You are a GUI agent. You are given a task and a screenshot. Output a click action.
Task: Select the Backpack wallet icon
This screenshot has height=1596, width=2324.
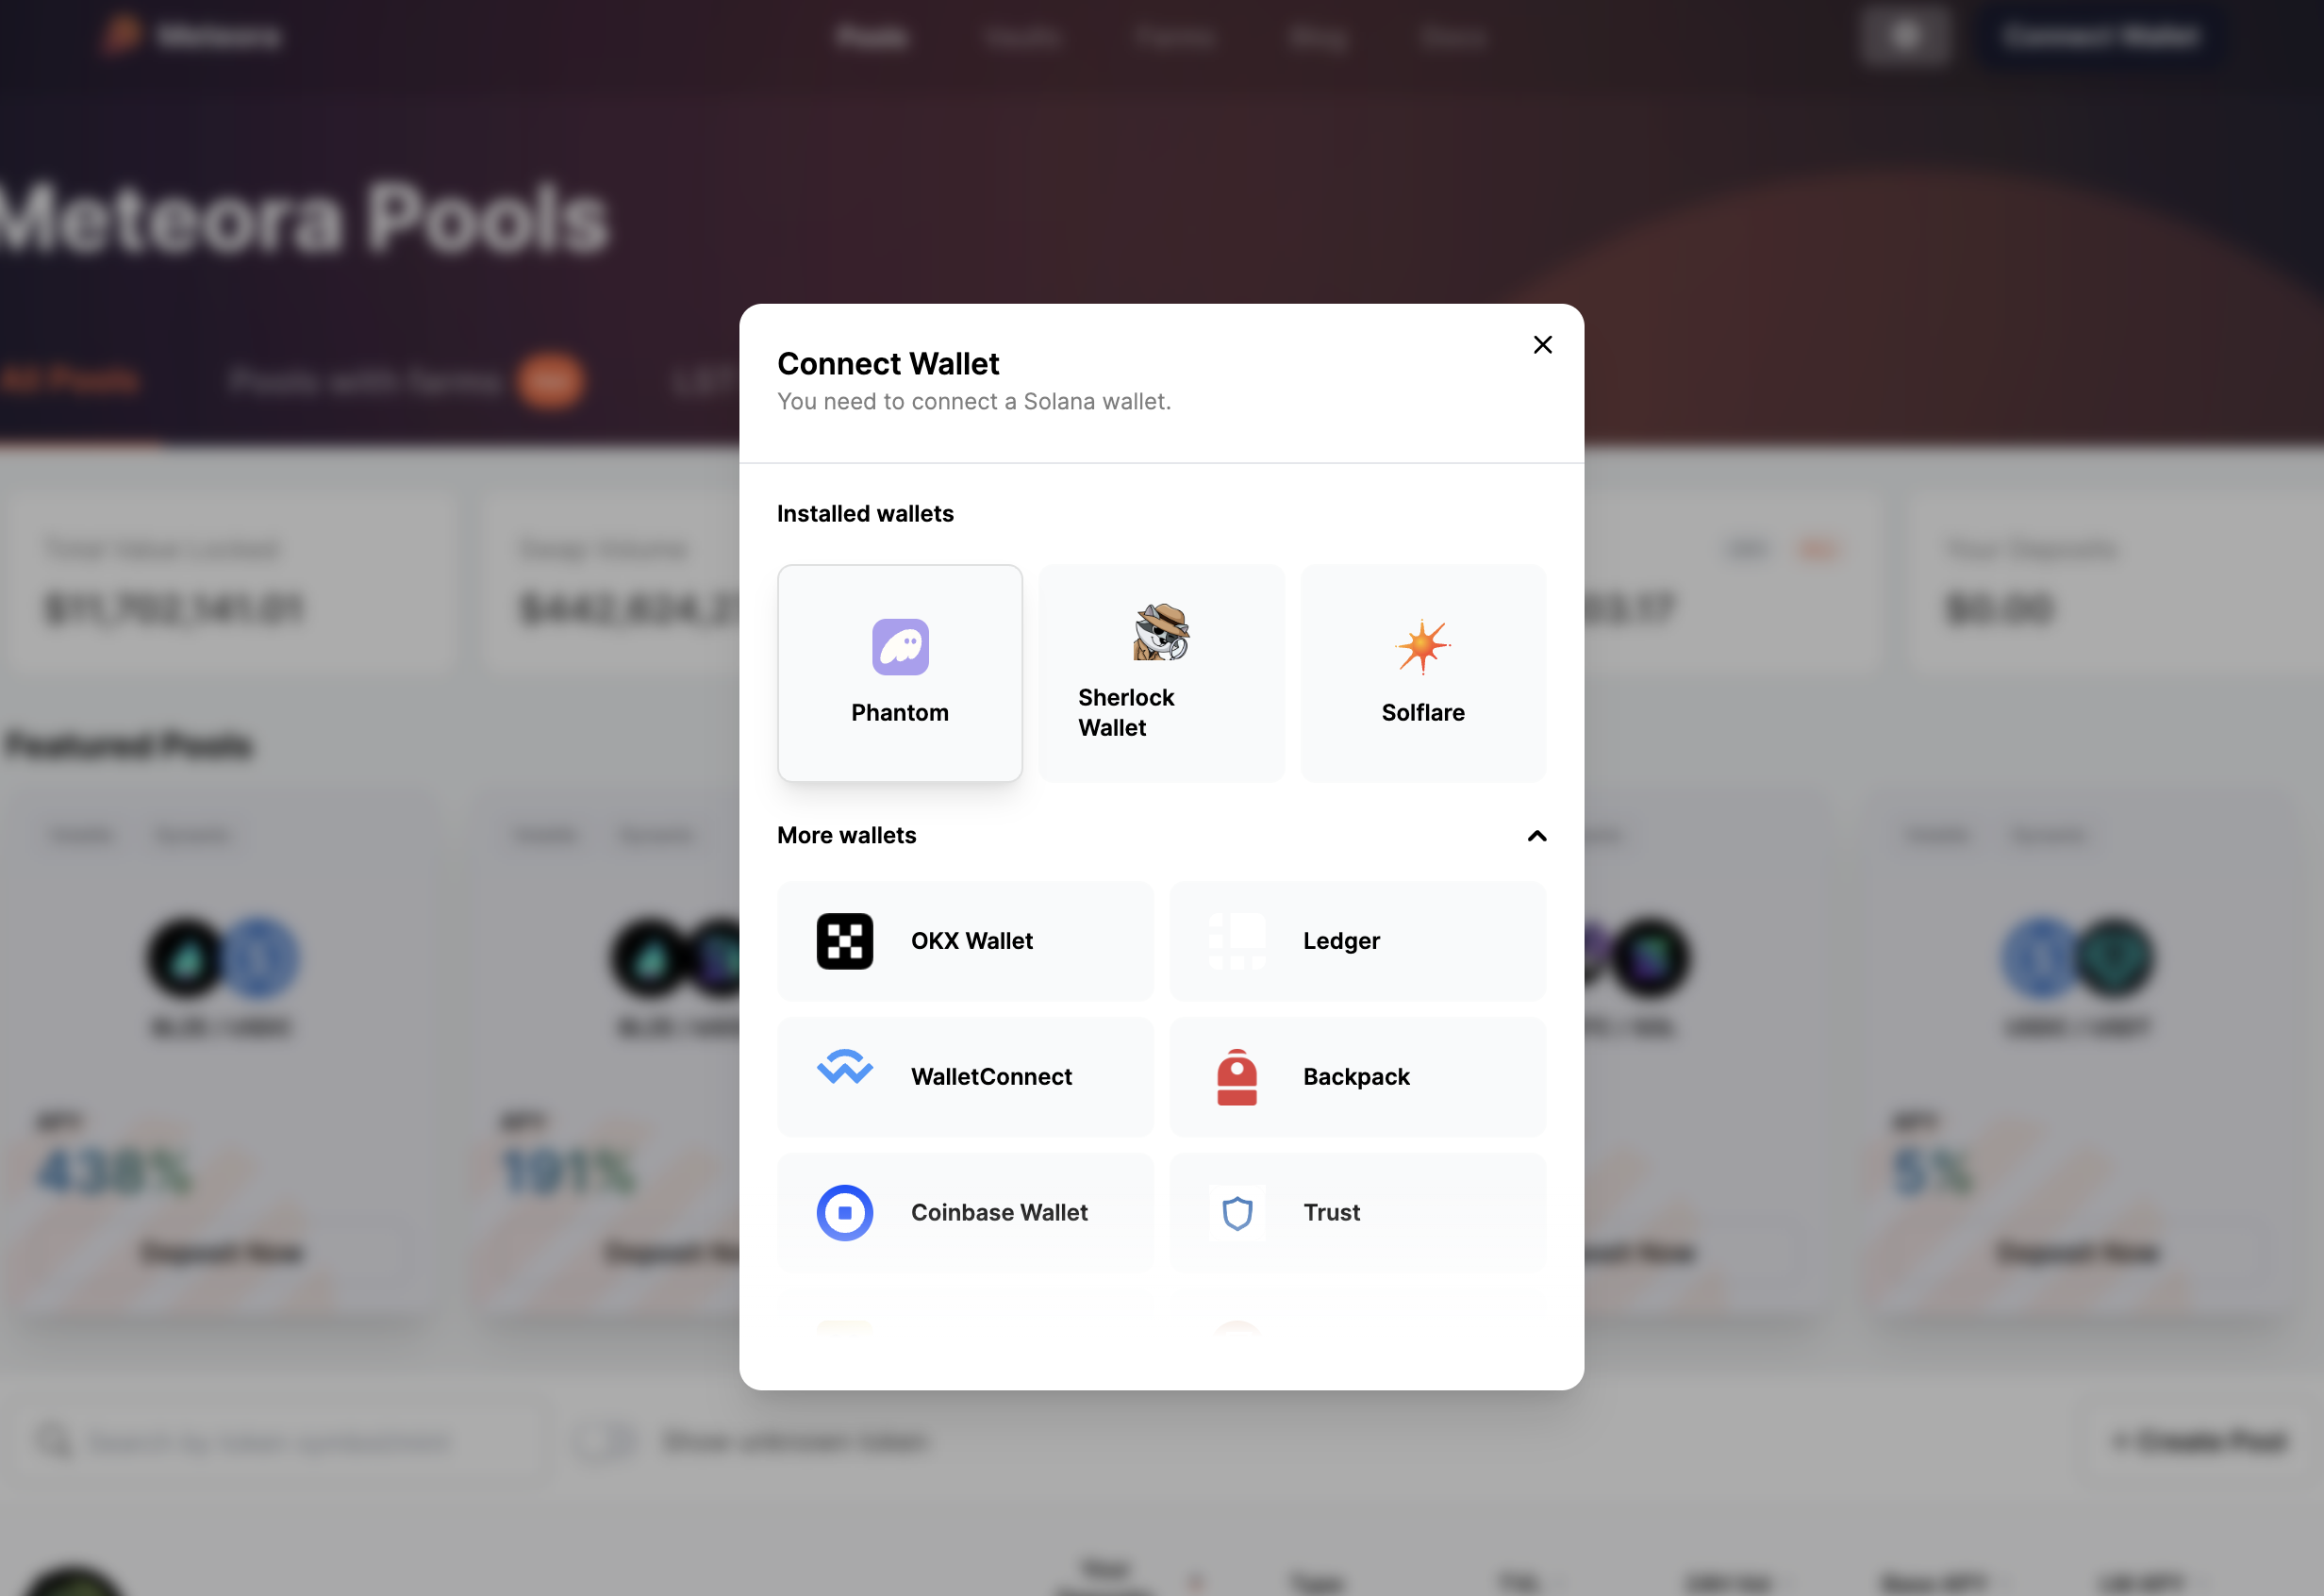1237,1075
